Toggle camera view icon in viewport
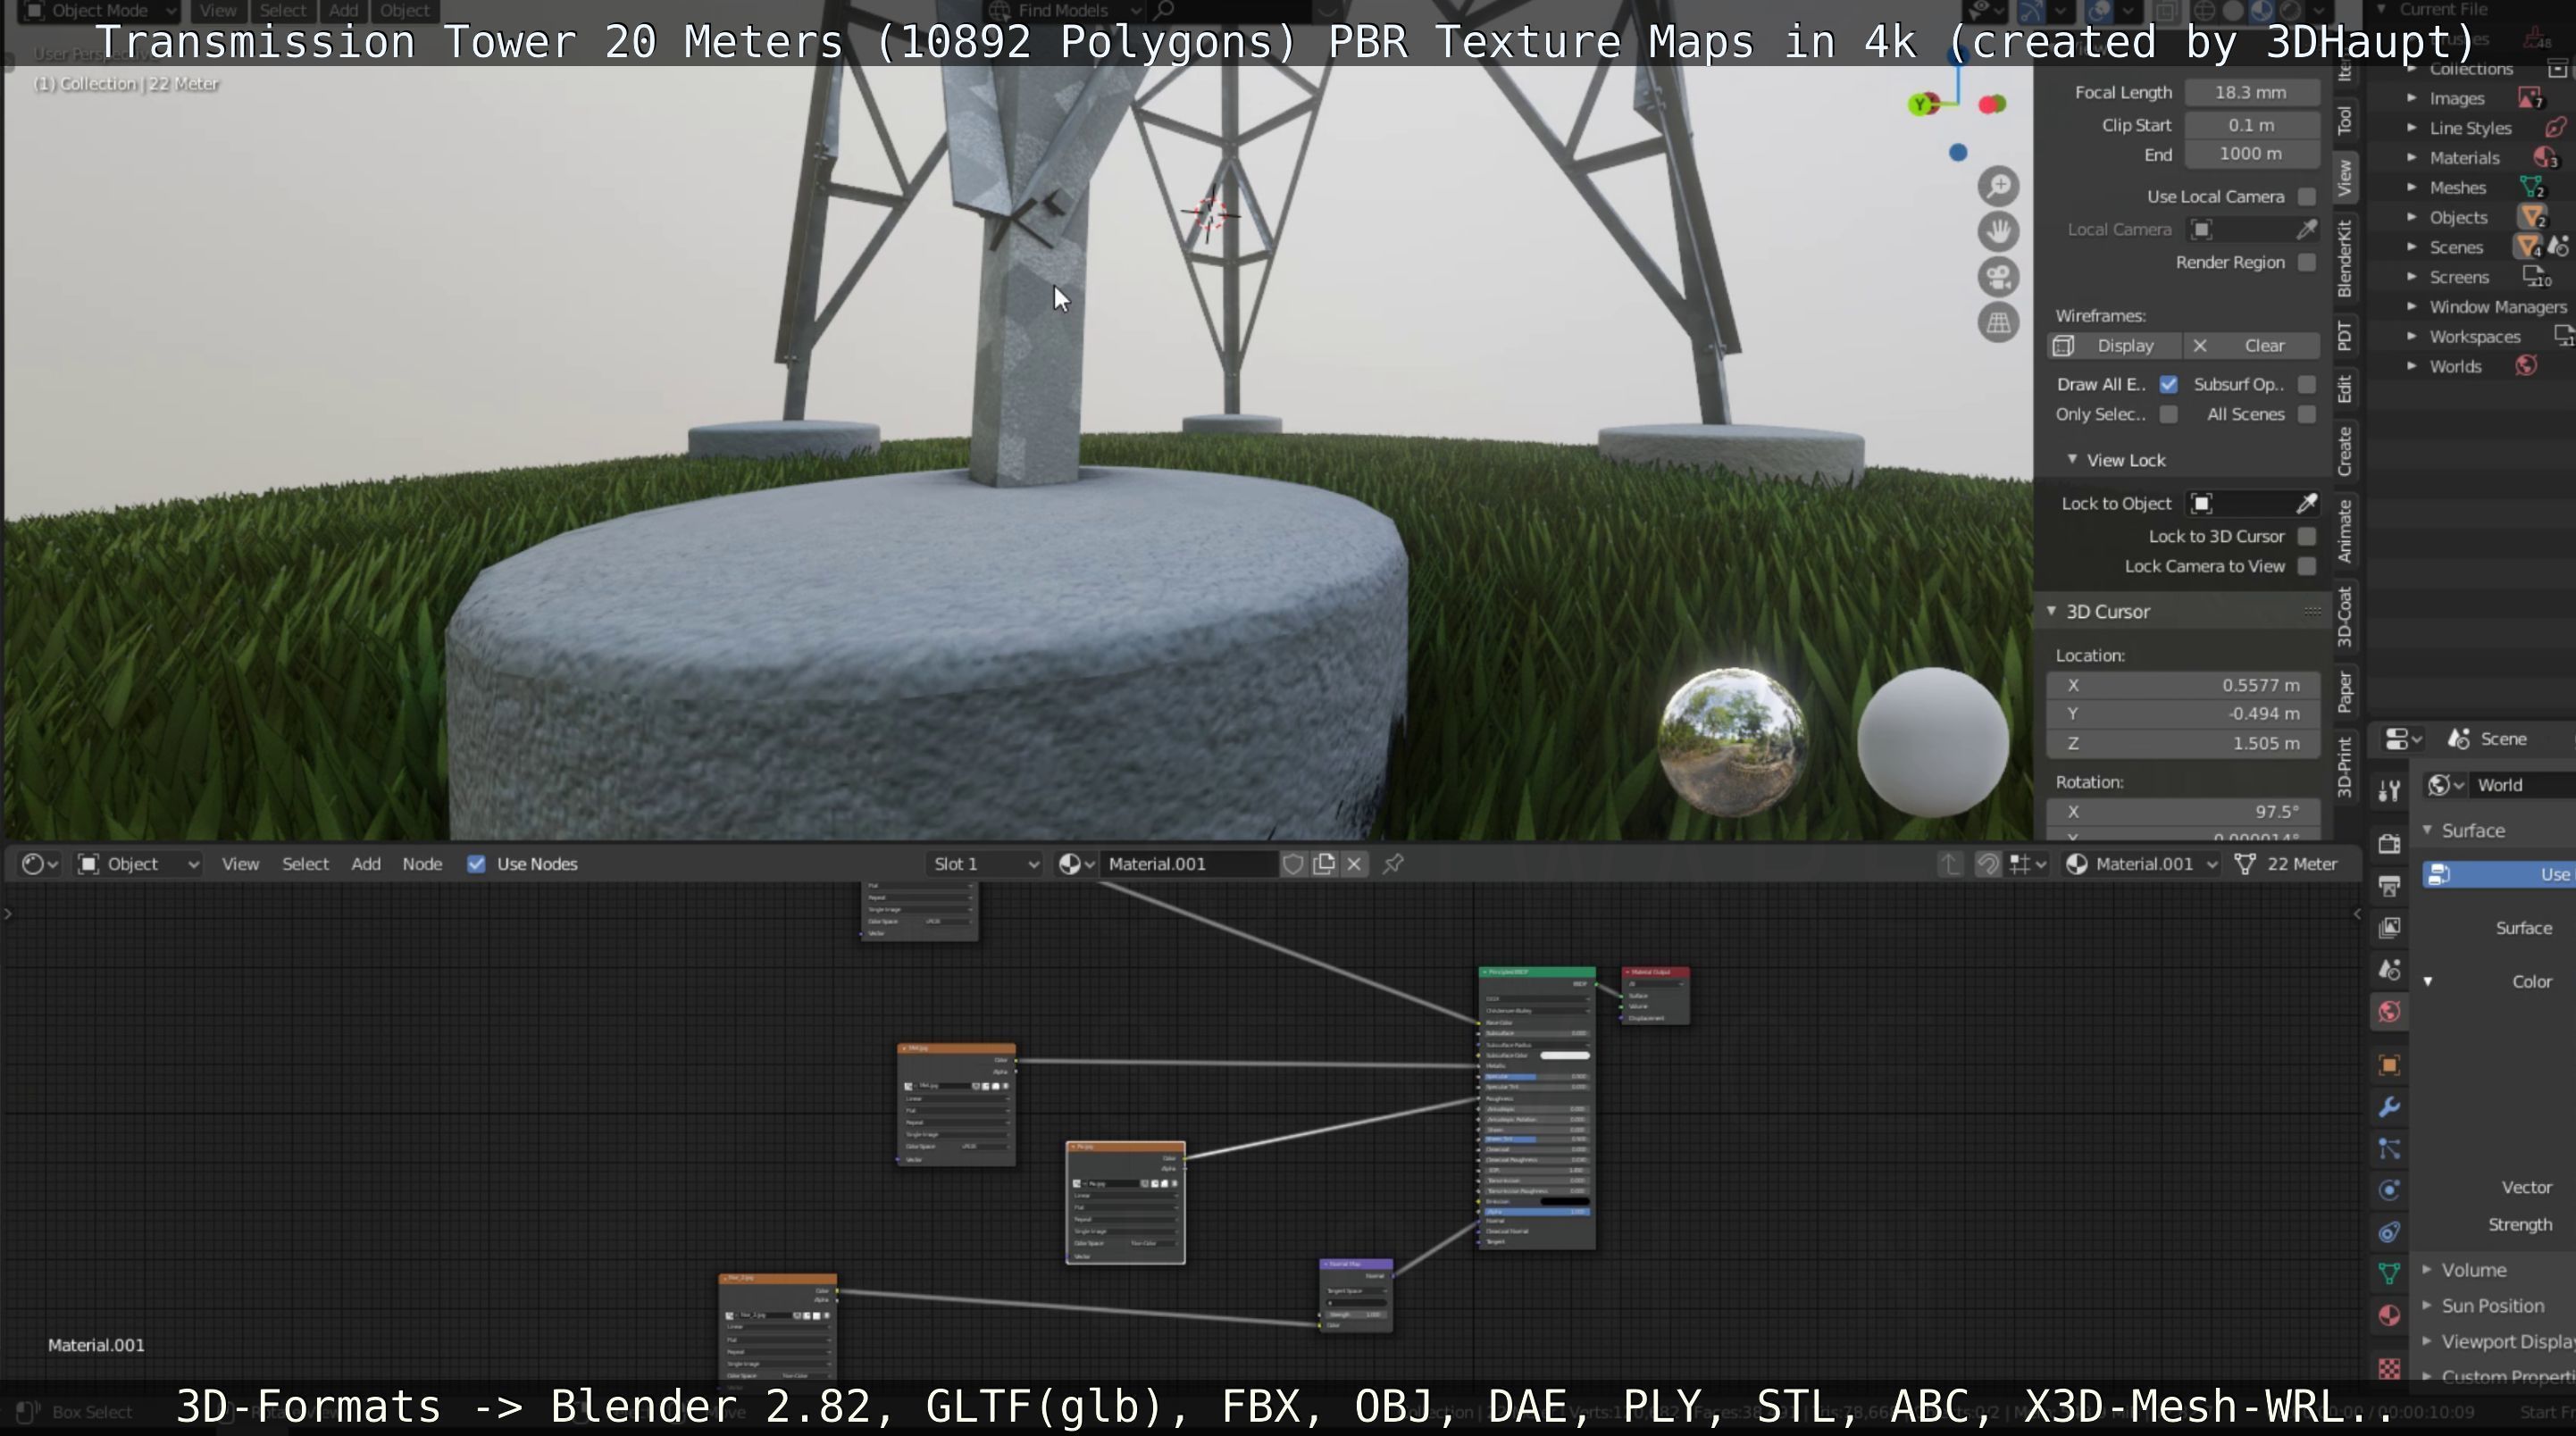This screenshot has height=1436, width=2576. pos(1998,277)
